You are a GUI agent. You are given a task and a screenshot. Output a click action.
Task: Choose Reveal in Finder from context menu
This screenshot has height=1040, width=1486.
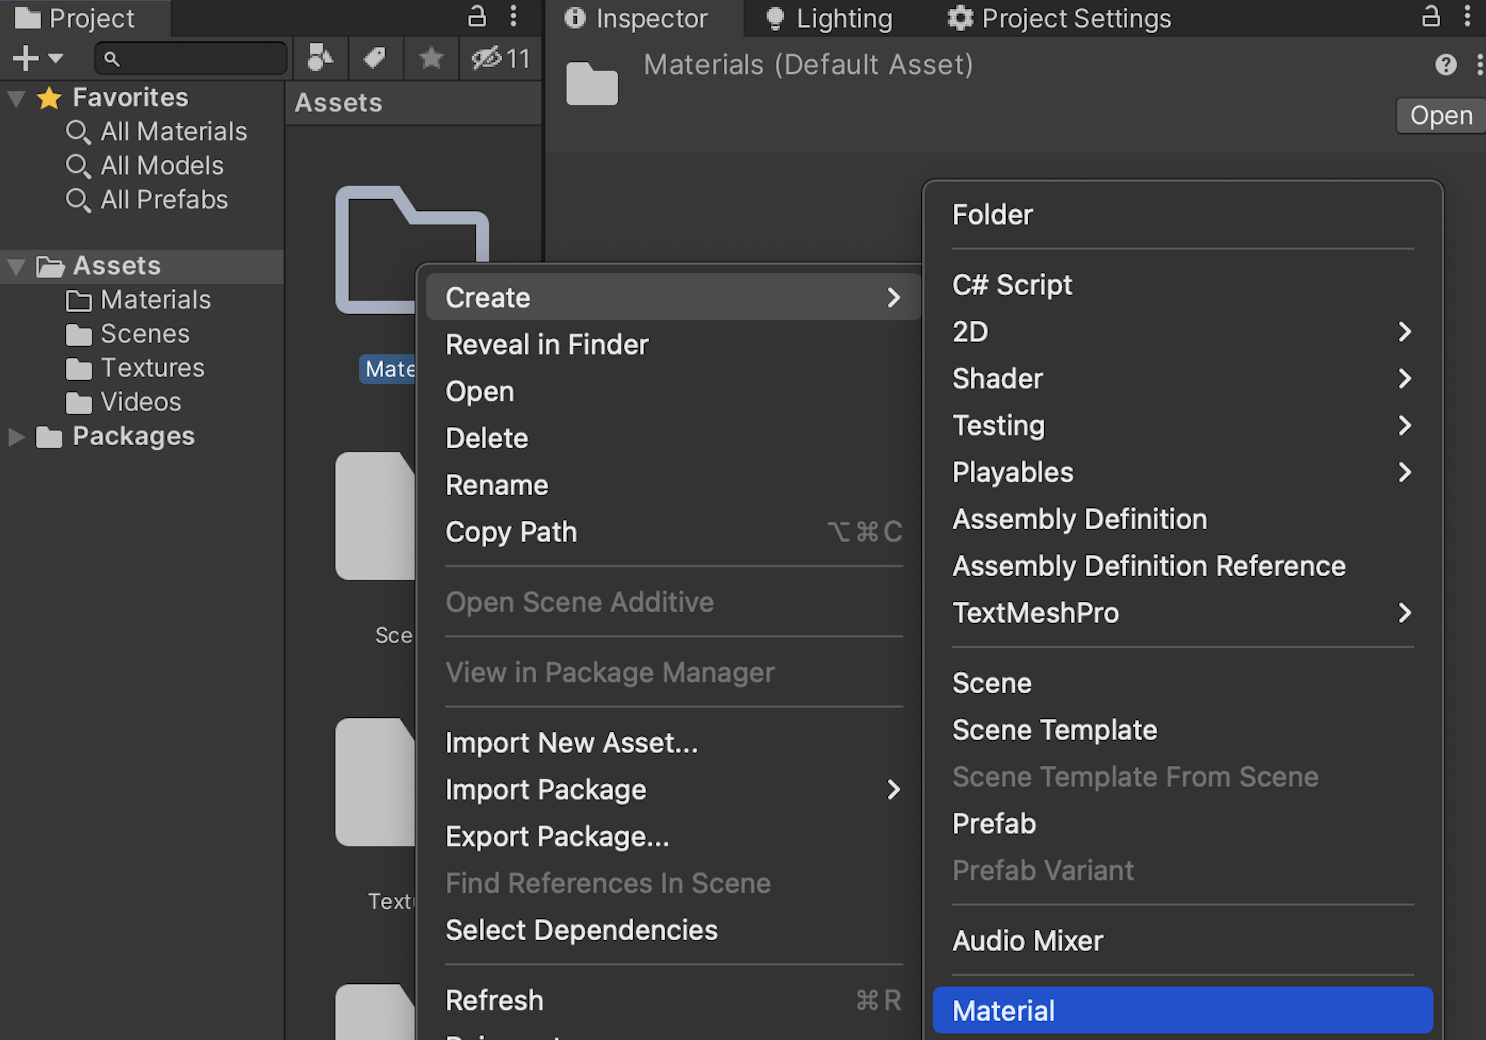click(547, 345)
